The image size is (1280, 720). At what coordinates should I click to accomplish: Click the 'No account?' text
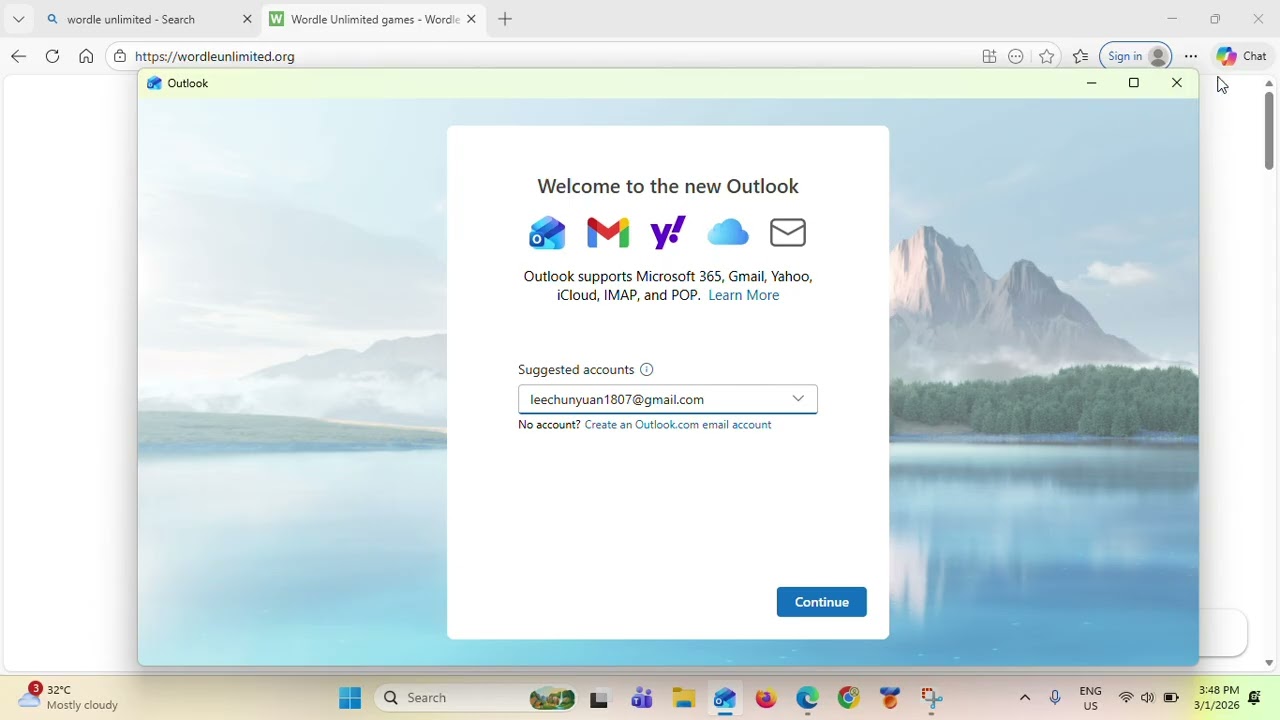tap(549, 425)
